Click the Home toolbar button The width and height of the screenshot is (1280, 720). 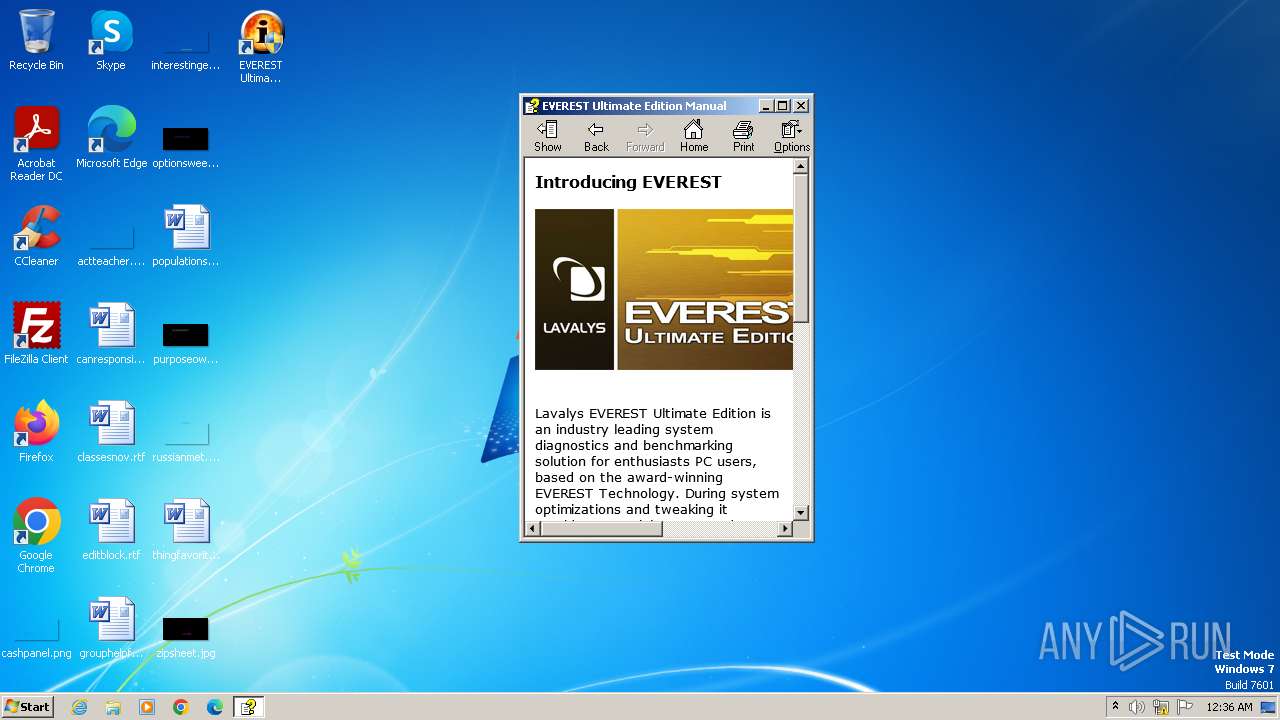(694, 136)
